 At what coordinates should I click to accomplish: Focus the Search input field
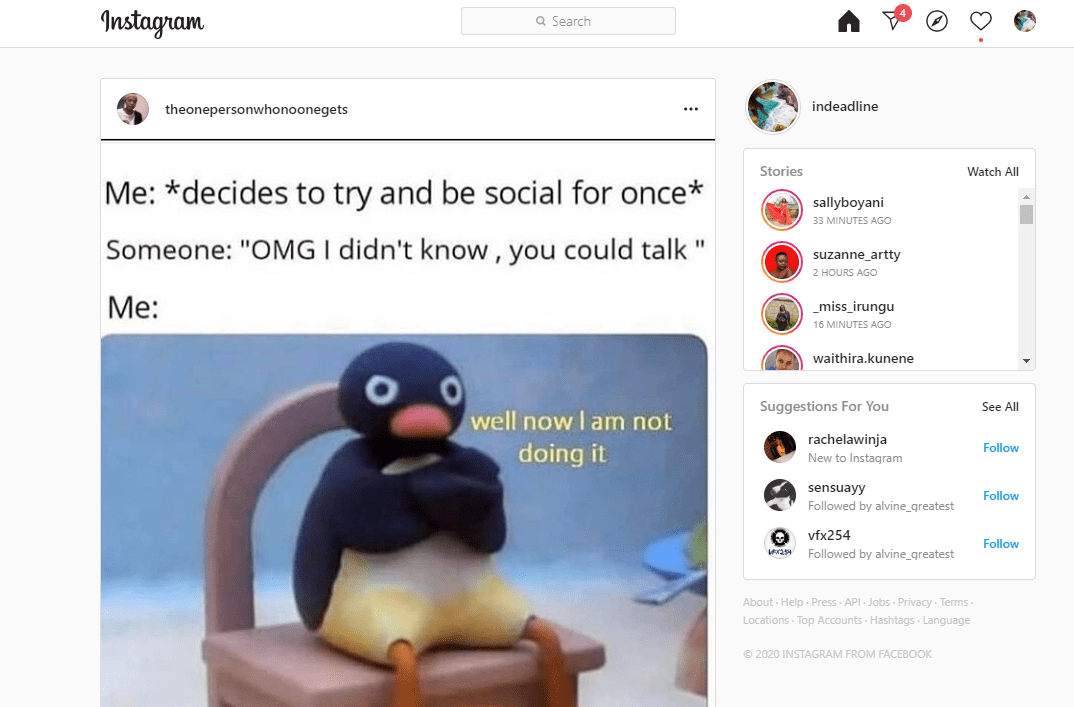569,21
